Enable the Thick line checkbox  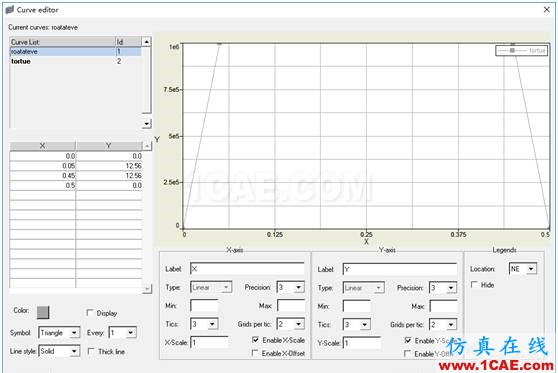point(91,351)
